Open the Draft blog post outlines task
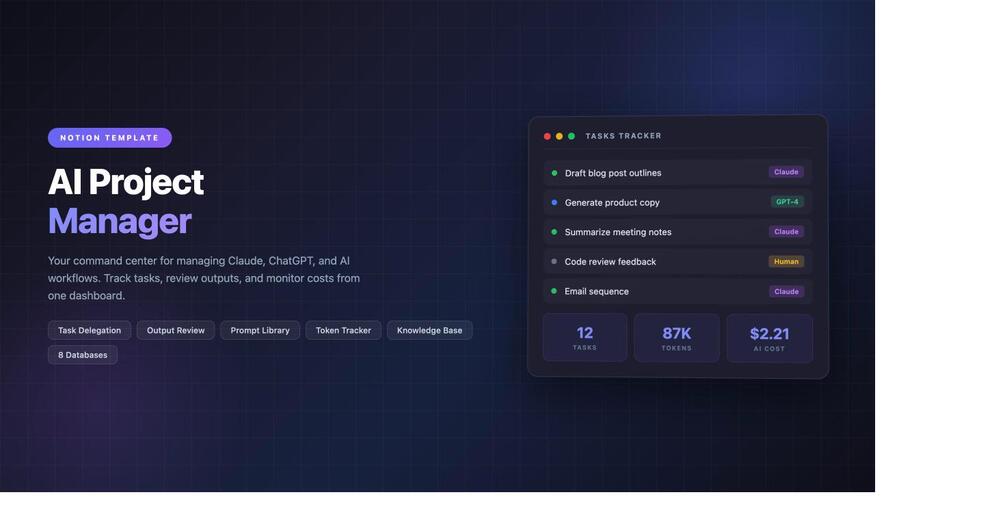Viewport: 1005px width, 512px height. (x=677, y=173)
